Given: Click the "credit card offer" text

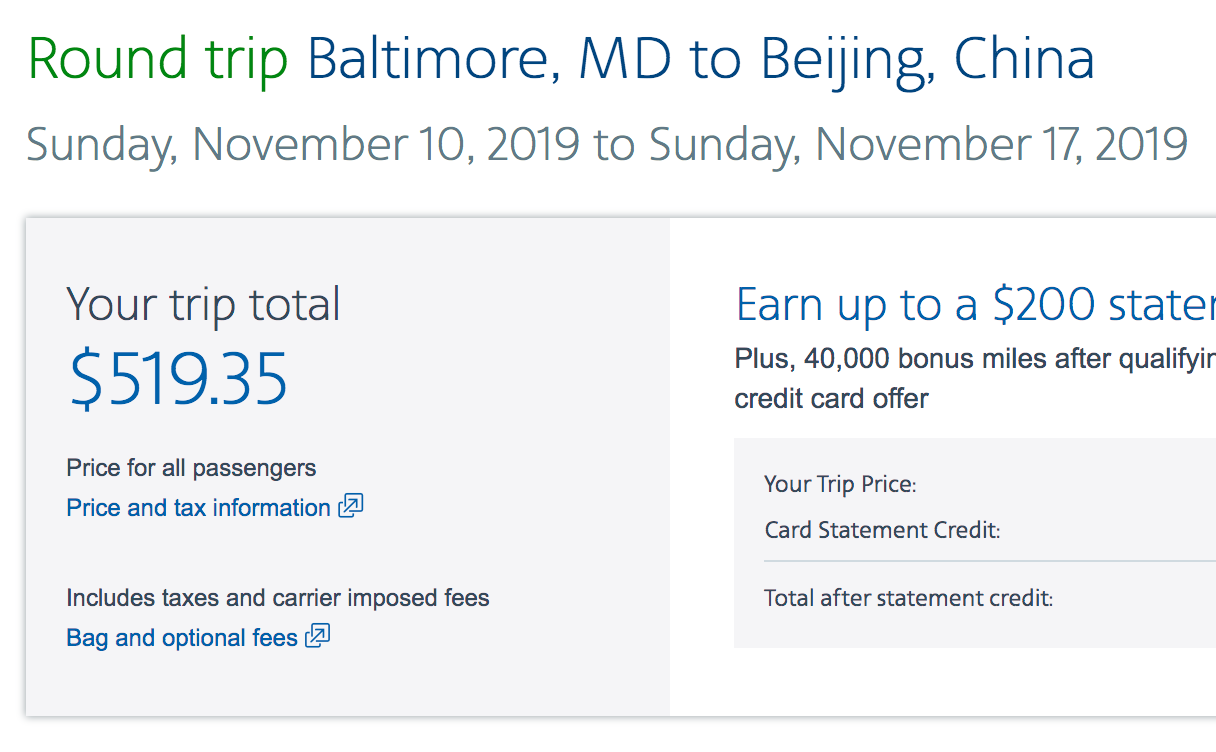Looking at the screenshot, I should (831, 399).
